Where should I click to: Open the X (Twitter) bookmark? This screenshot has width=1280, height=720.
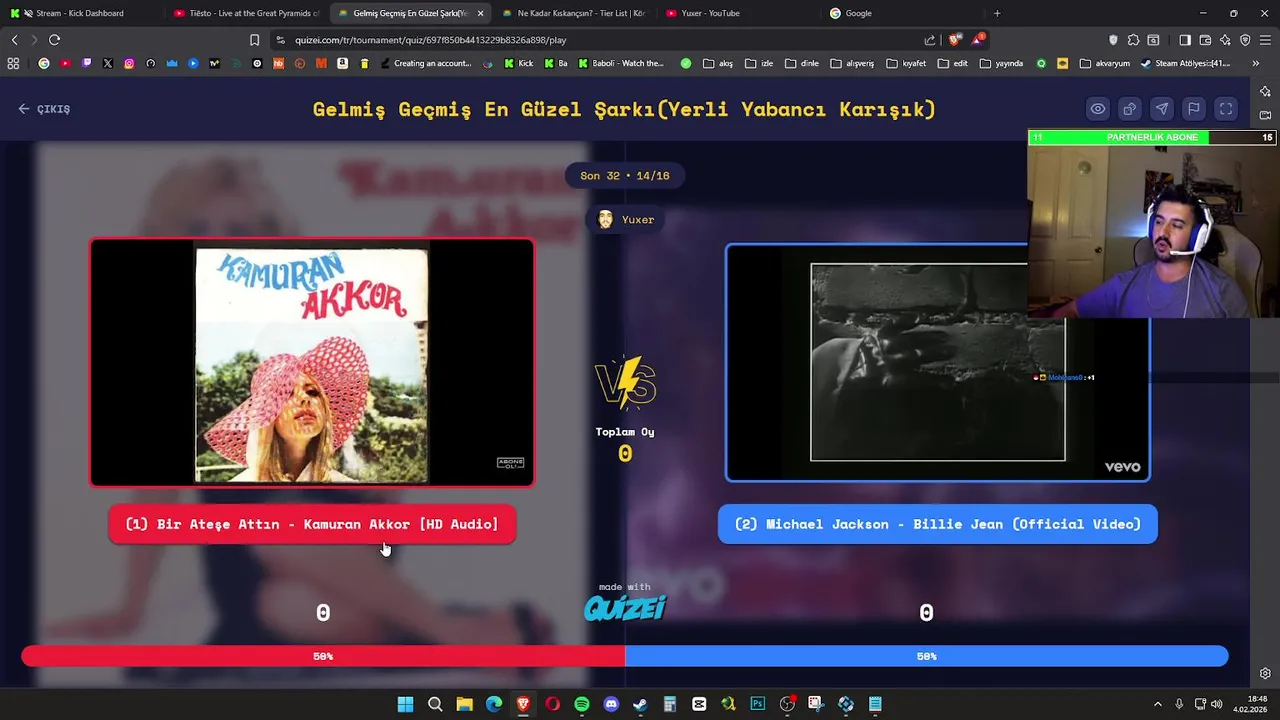coord(108,63)
